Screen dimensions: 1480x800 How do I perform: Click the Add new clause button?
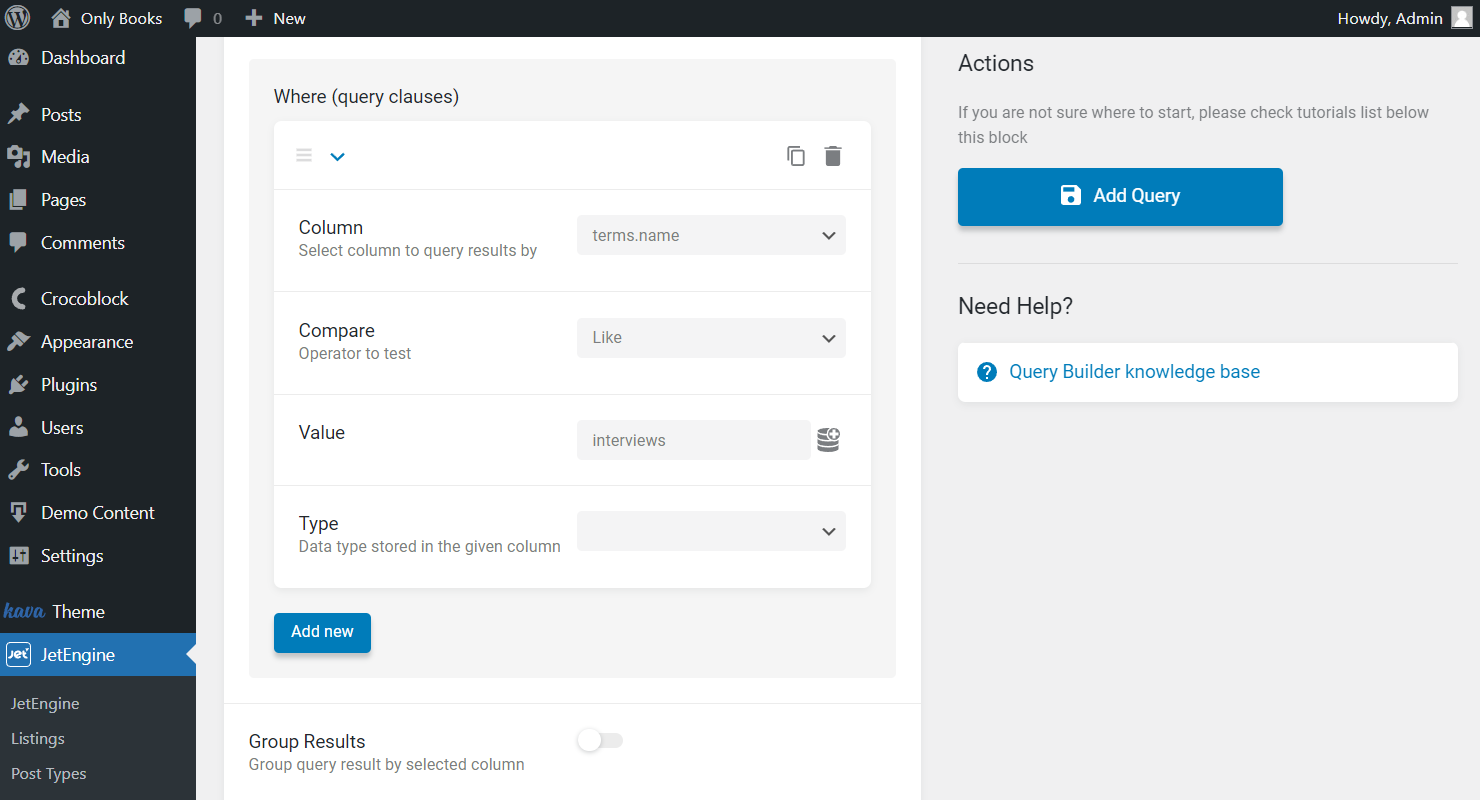click(x=322, y=632)
